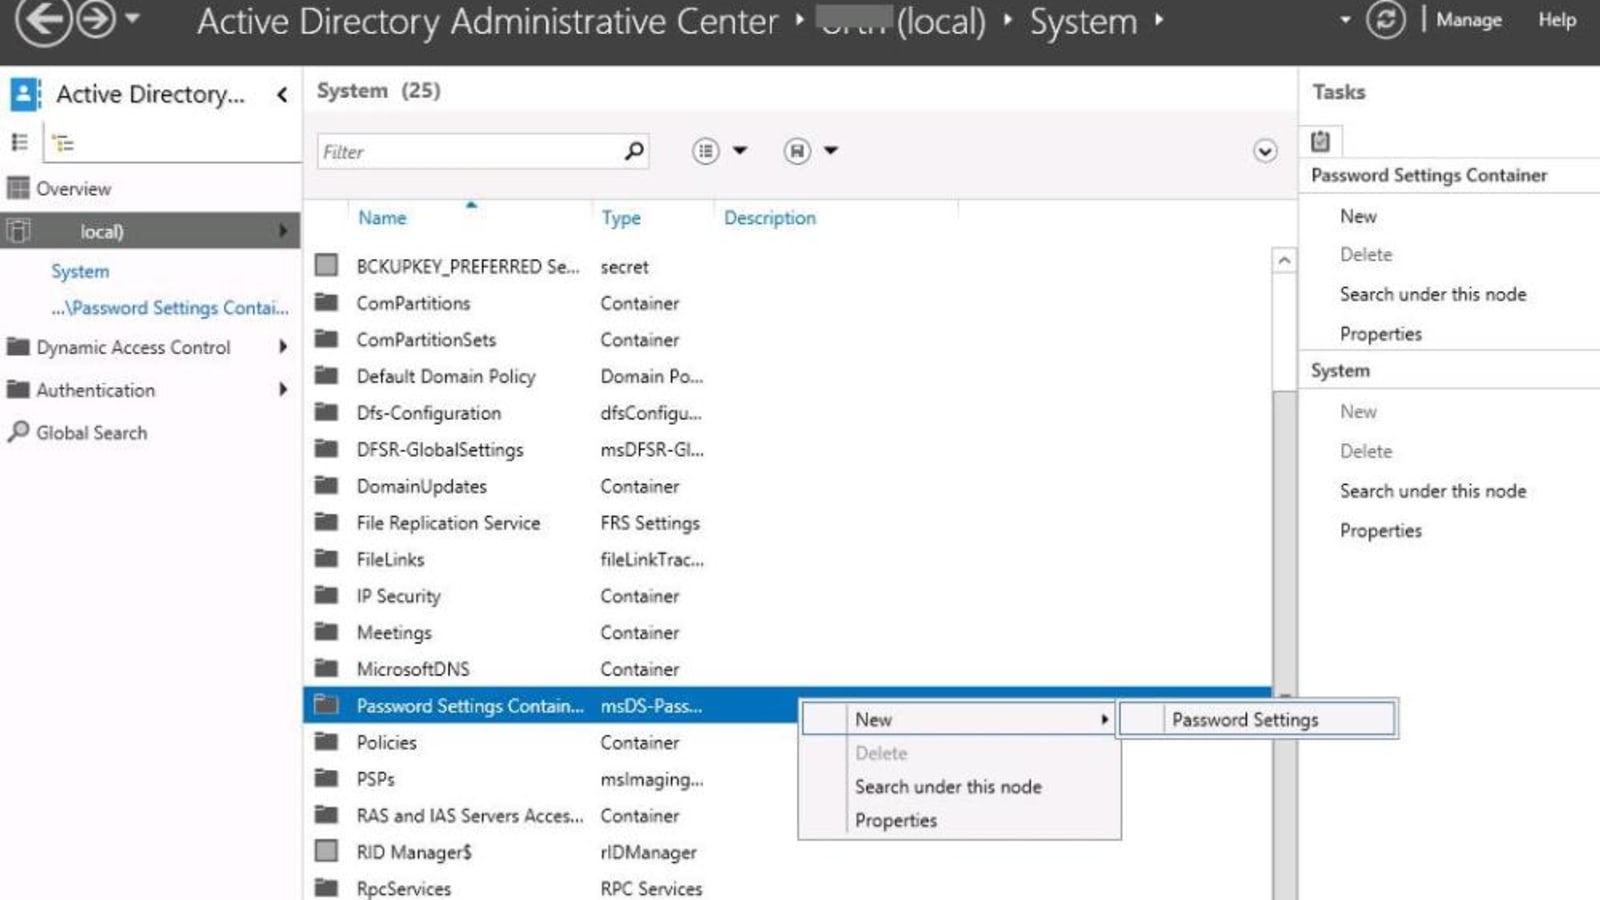Open Global Search in the navigation pane
Image resolution: width=1600 pixels, height=900 pixels.
coord(90,432)
